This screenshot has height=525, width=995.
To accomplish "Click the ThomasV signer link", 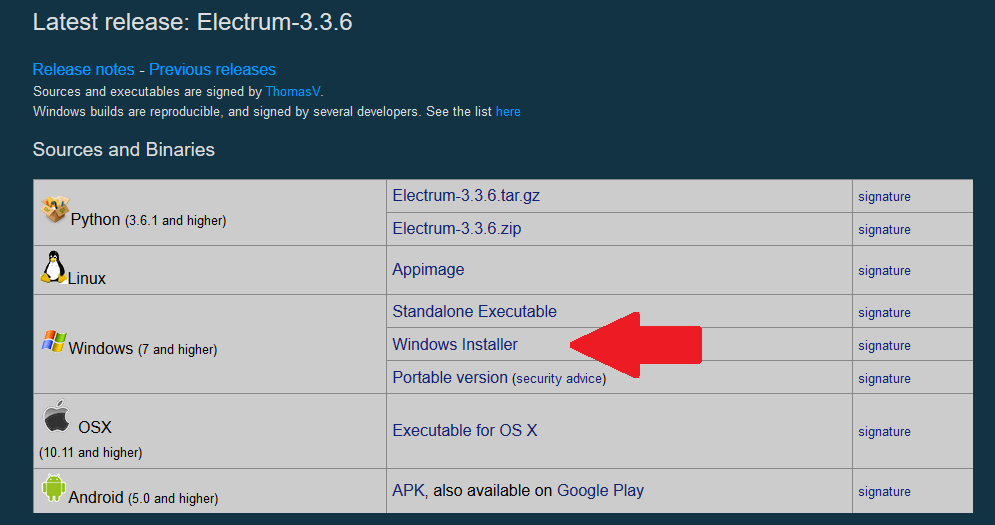I will coord(293,91).
